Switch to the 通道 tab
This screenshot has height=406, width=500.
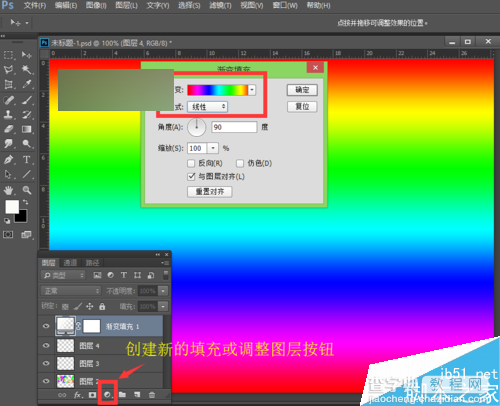tap(70, 263)
